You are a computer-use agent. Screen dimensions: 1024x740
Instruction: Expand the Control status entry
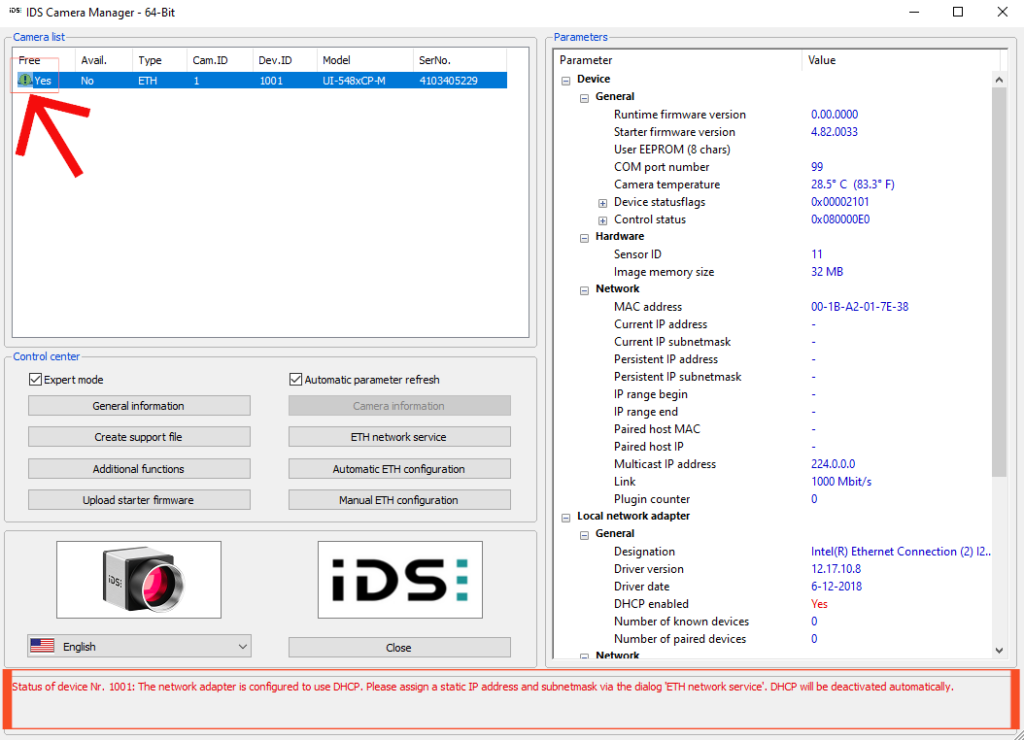tap(602, 219)
